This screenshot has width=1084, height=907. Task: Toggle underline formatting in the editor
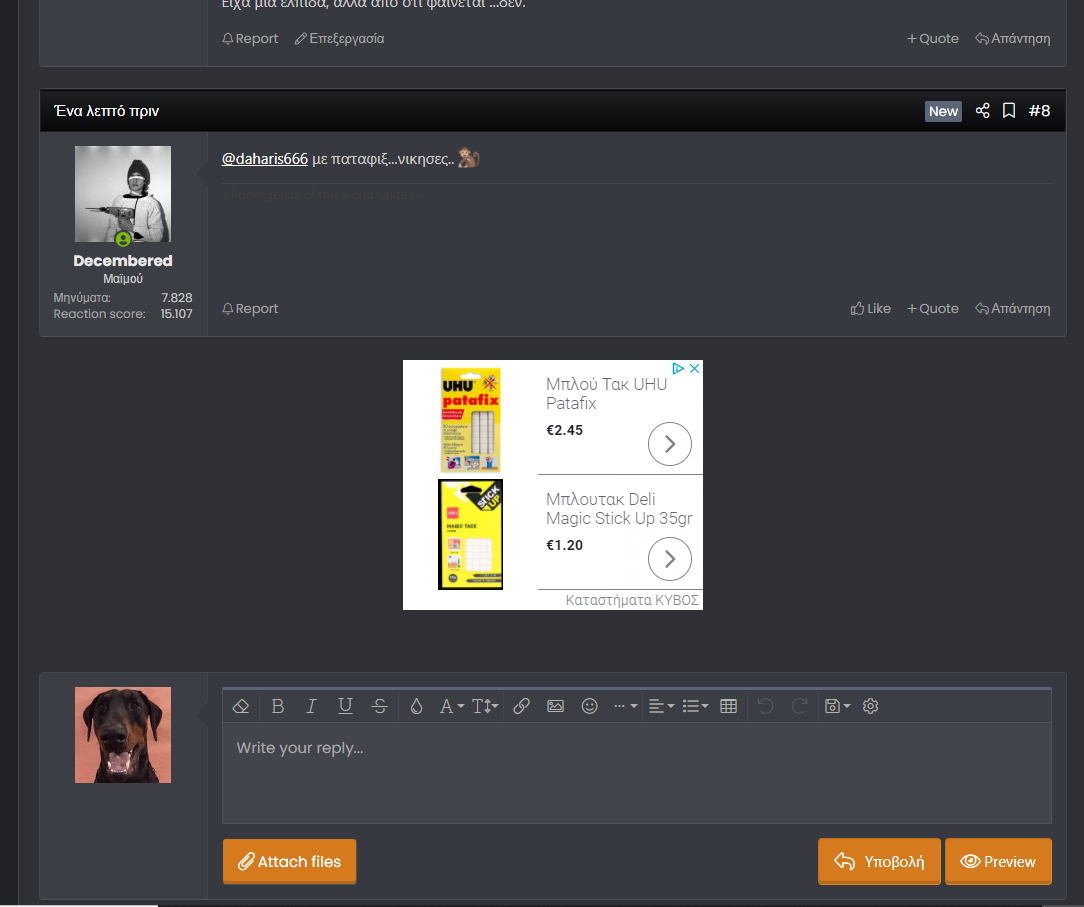point(345,706)
